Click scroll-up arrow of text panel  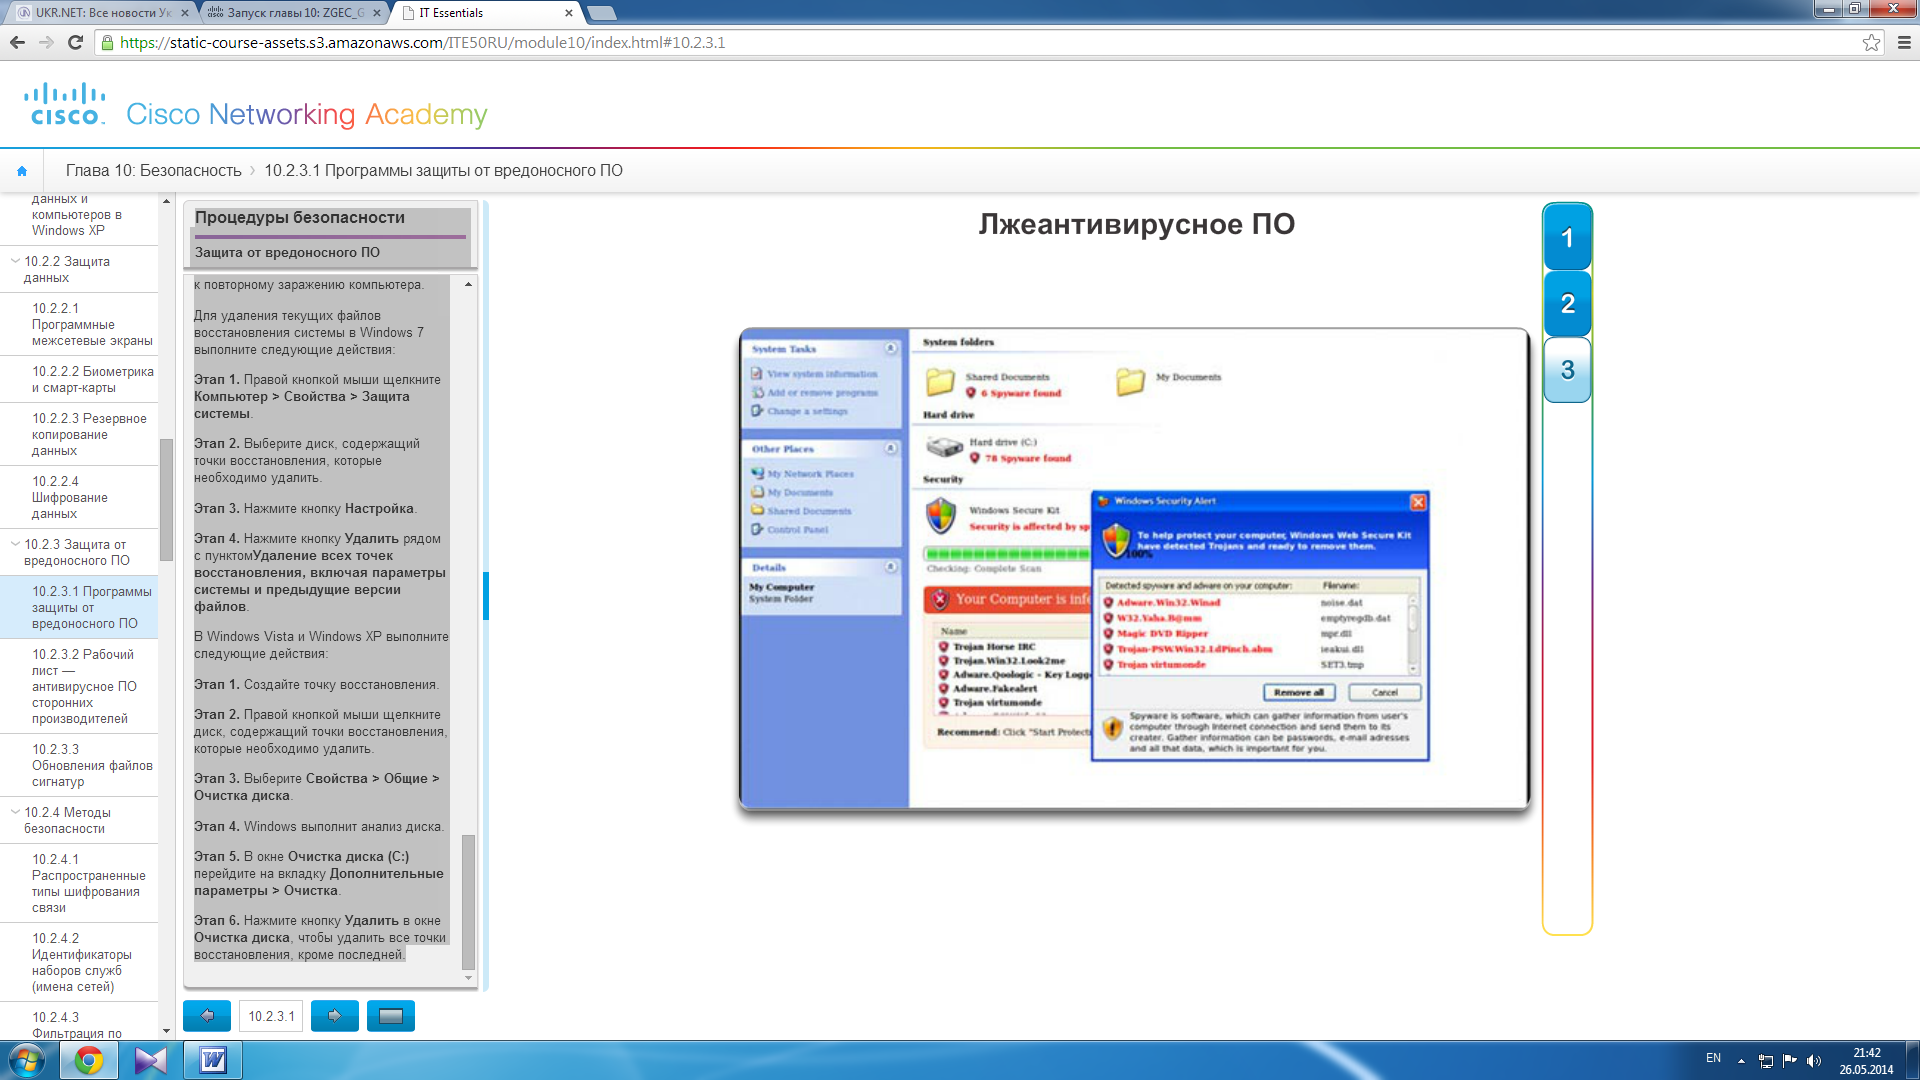click(468, 285)
